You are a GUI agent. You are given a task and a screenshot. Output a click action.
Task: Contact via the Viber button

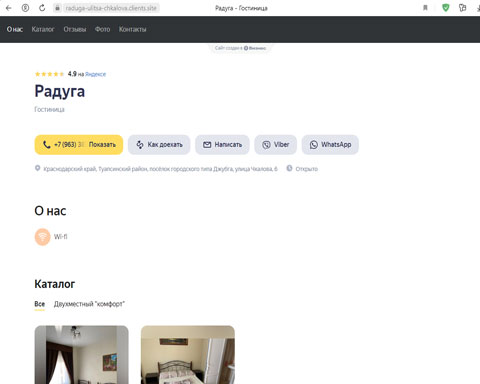coord(276,145)
